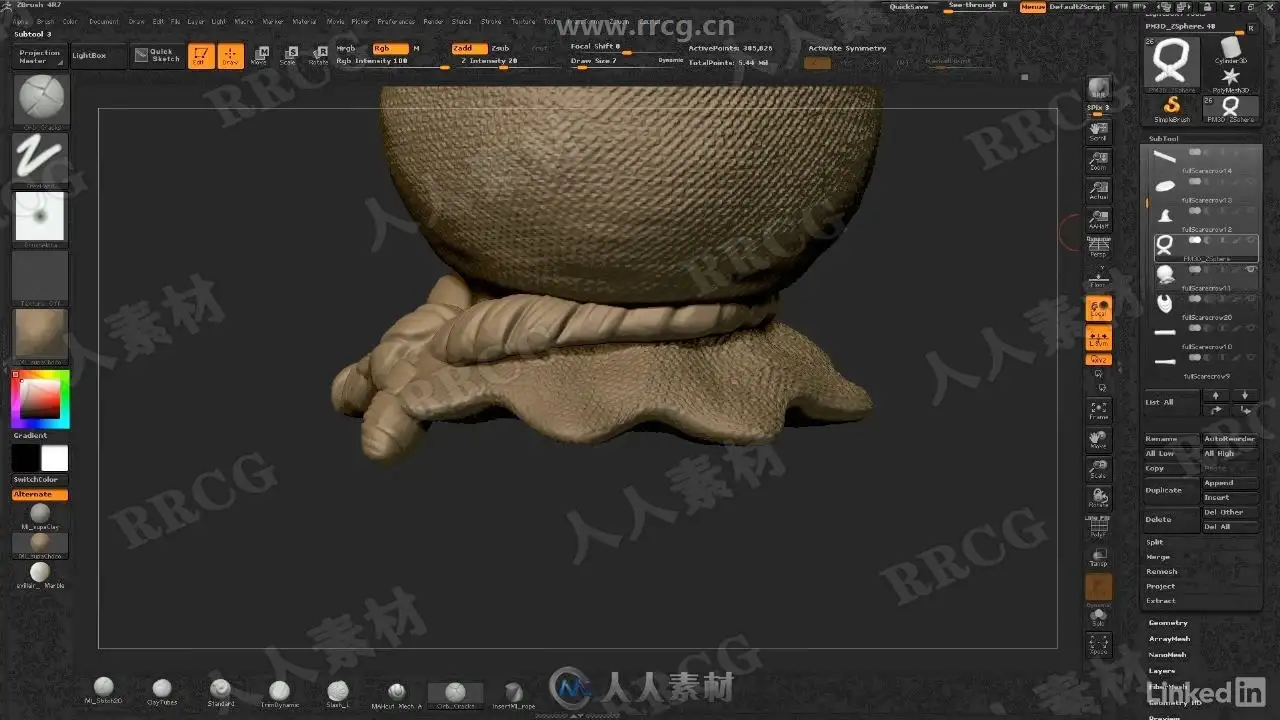
Task: Open the Stroke menu
Action: (491, 21)
